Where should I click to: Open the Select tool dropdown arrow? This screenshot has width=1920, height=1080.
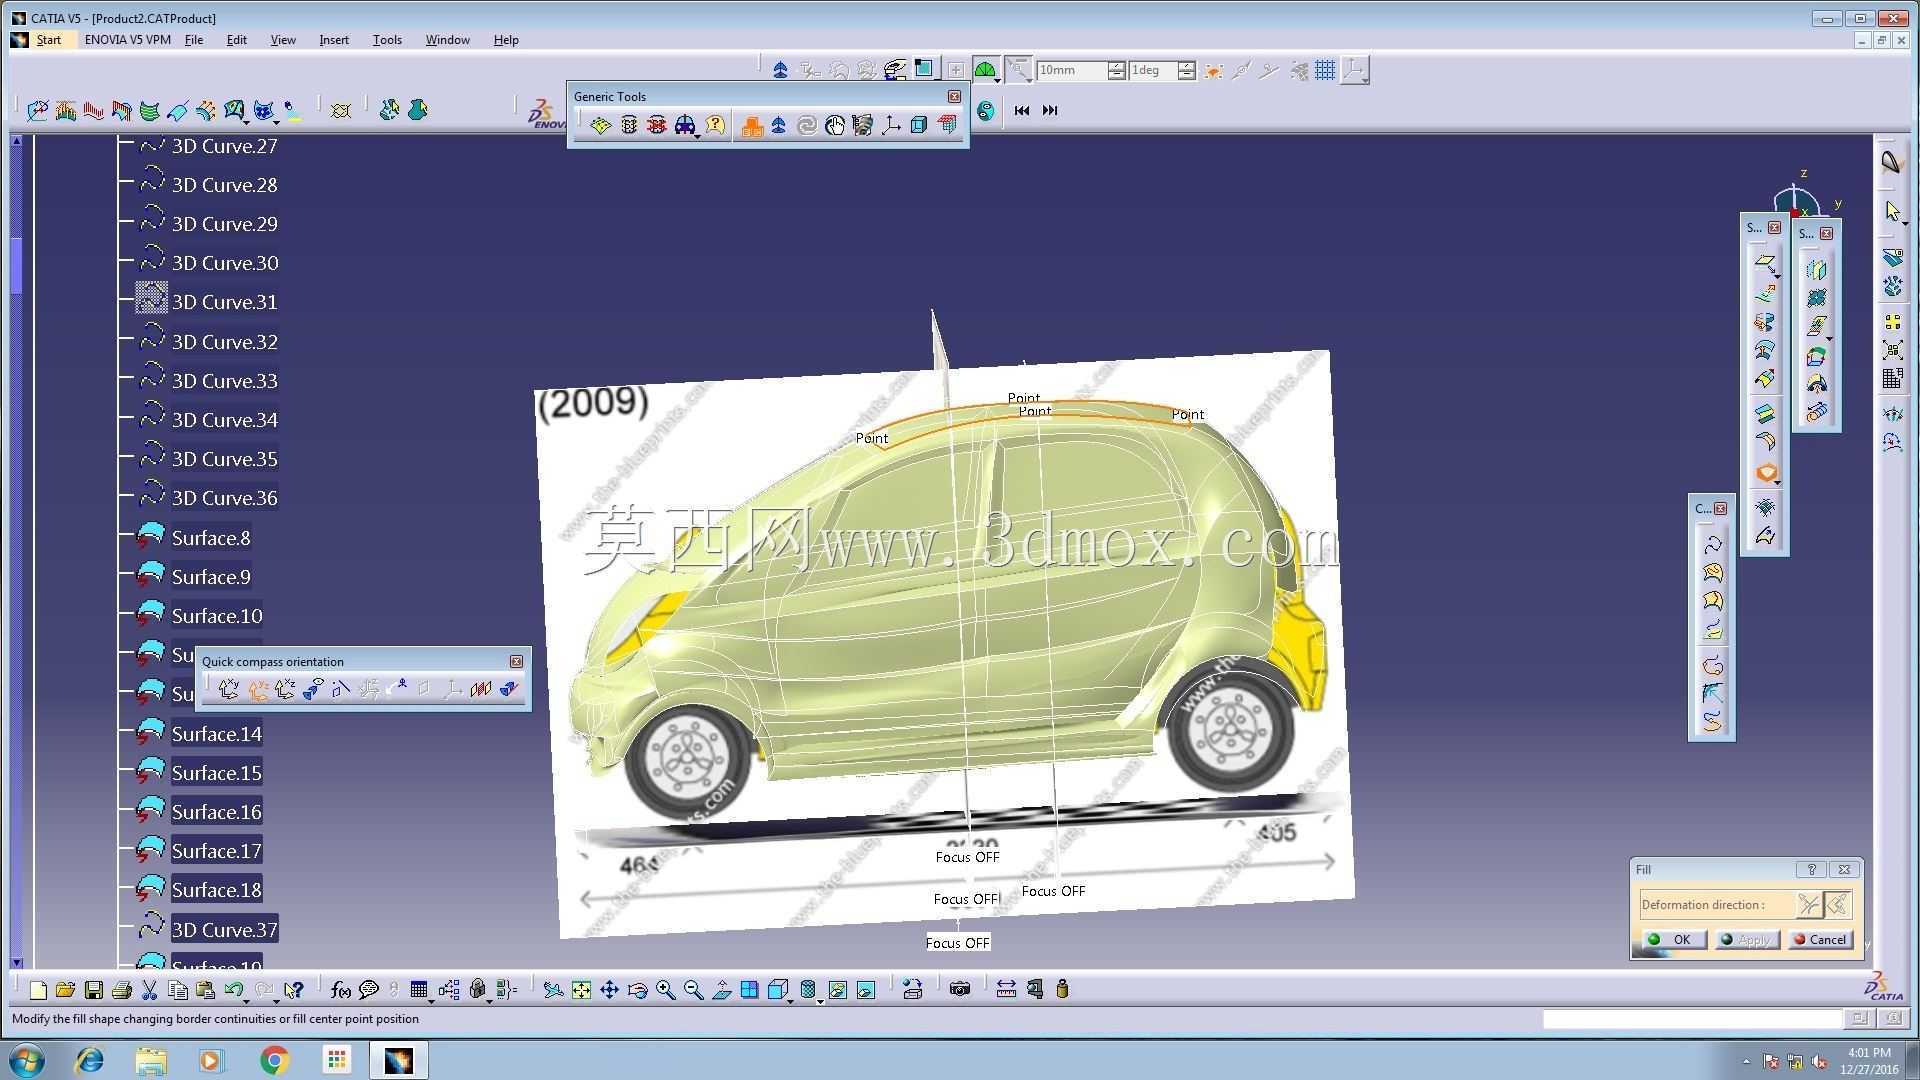(1905, 222)
